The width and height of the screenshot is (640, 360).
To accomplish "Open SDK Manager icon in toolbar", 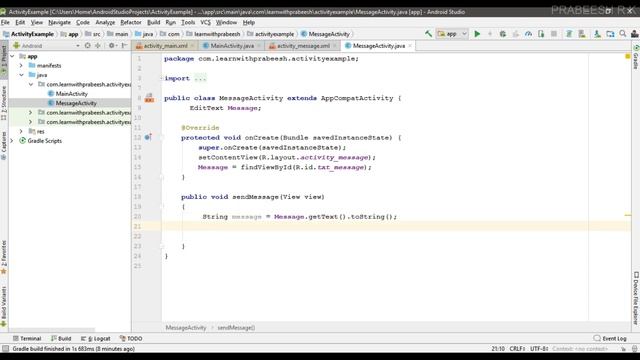I will pos(597,34).
